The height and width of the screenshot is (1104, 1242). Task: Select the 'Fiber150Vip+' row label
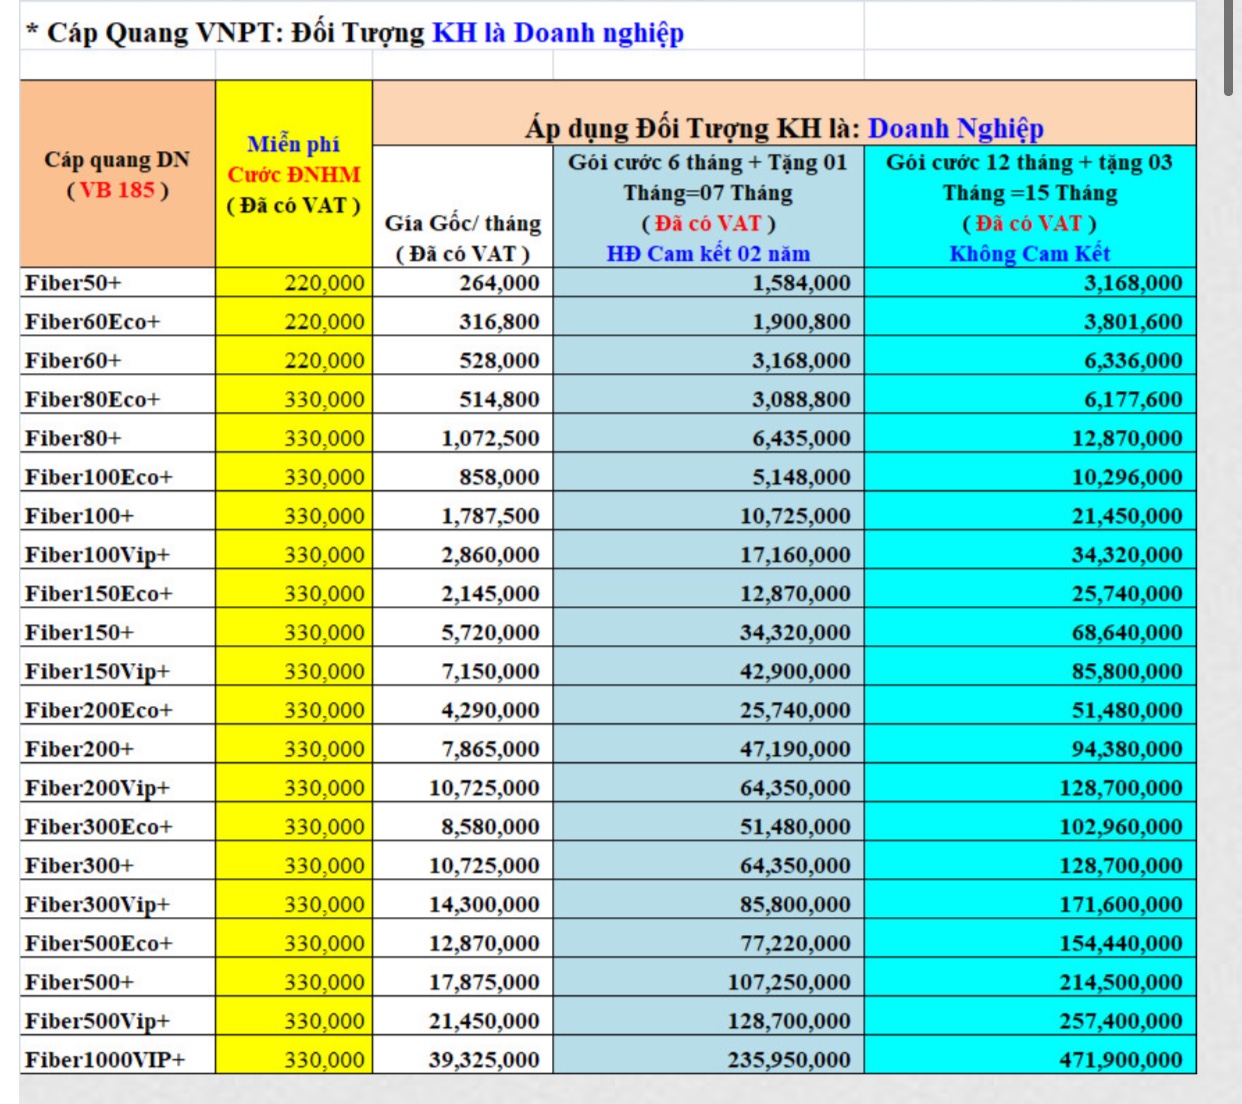(x=97, y=672)
